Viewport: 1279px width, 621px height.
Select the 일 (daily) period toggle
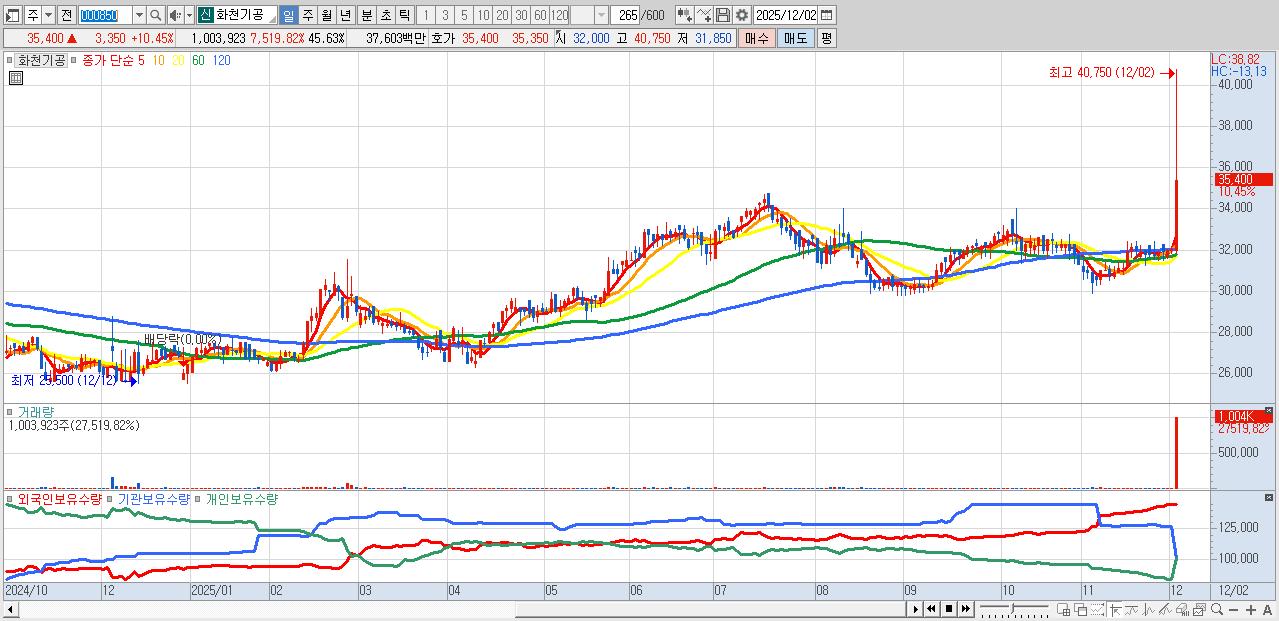click(x=288, y=15)
